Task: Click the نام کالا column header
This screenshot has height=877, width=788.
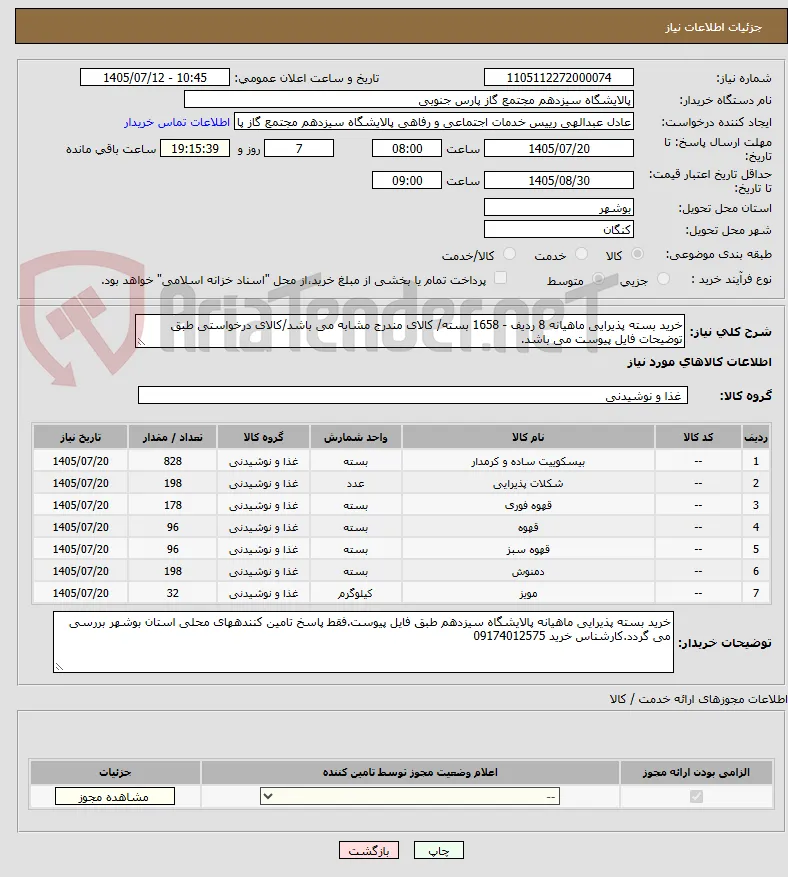Action: click(528, 437)
